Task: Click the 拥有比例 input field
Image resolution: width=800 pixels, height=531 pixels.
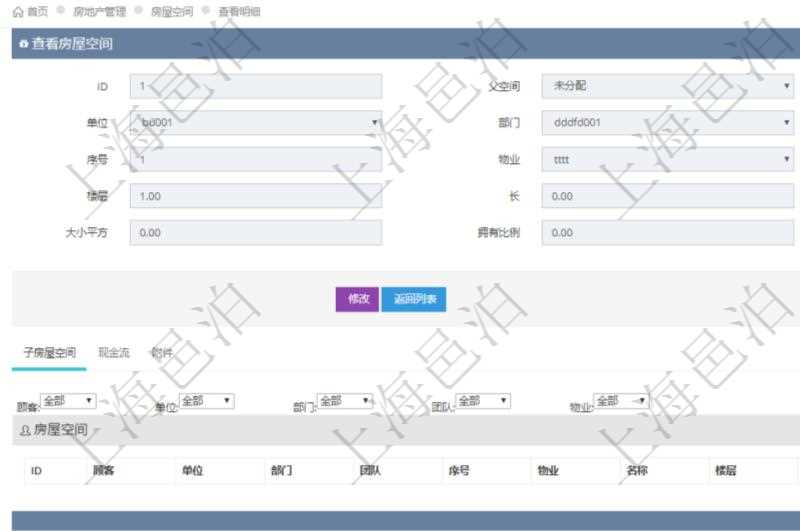Action: [x=667, y=233]
